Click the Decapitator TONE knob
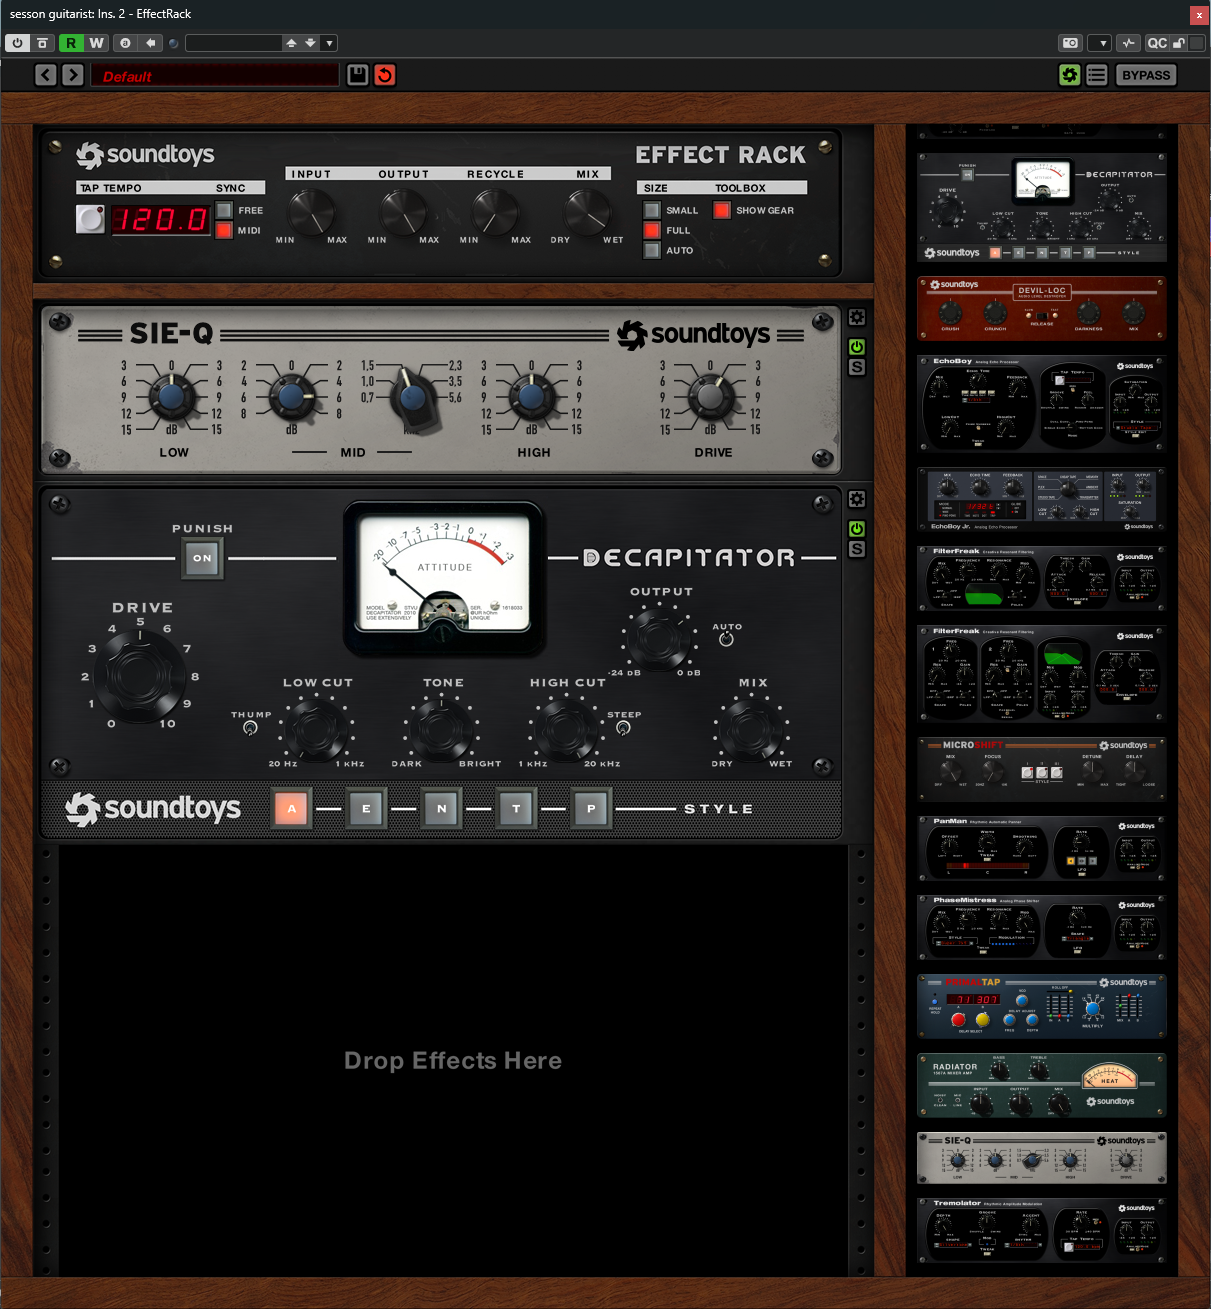This screenshot has height=1309, width=1211. (x=441, y=729)
